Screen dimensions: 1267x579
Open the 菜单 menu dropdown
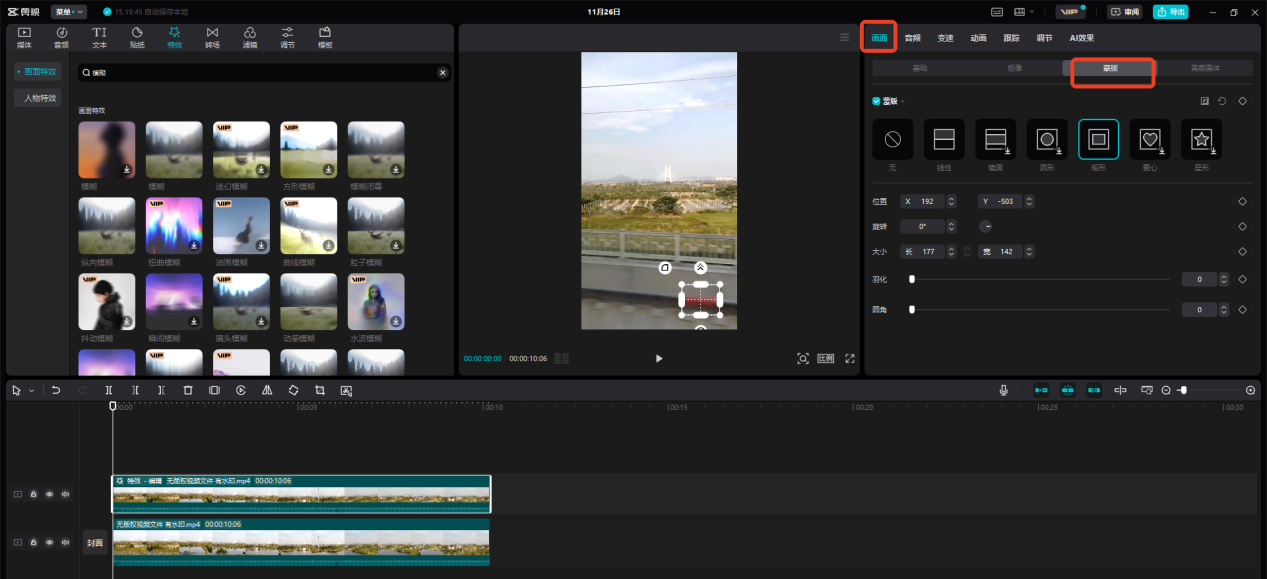pyautogui.click(x=69, y=12)
